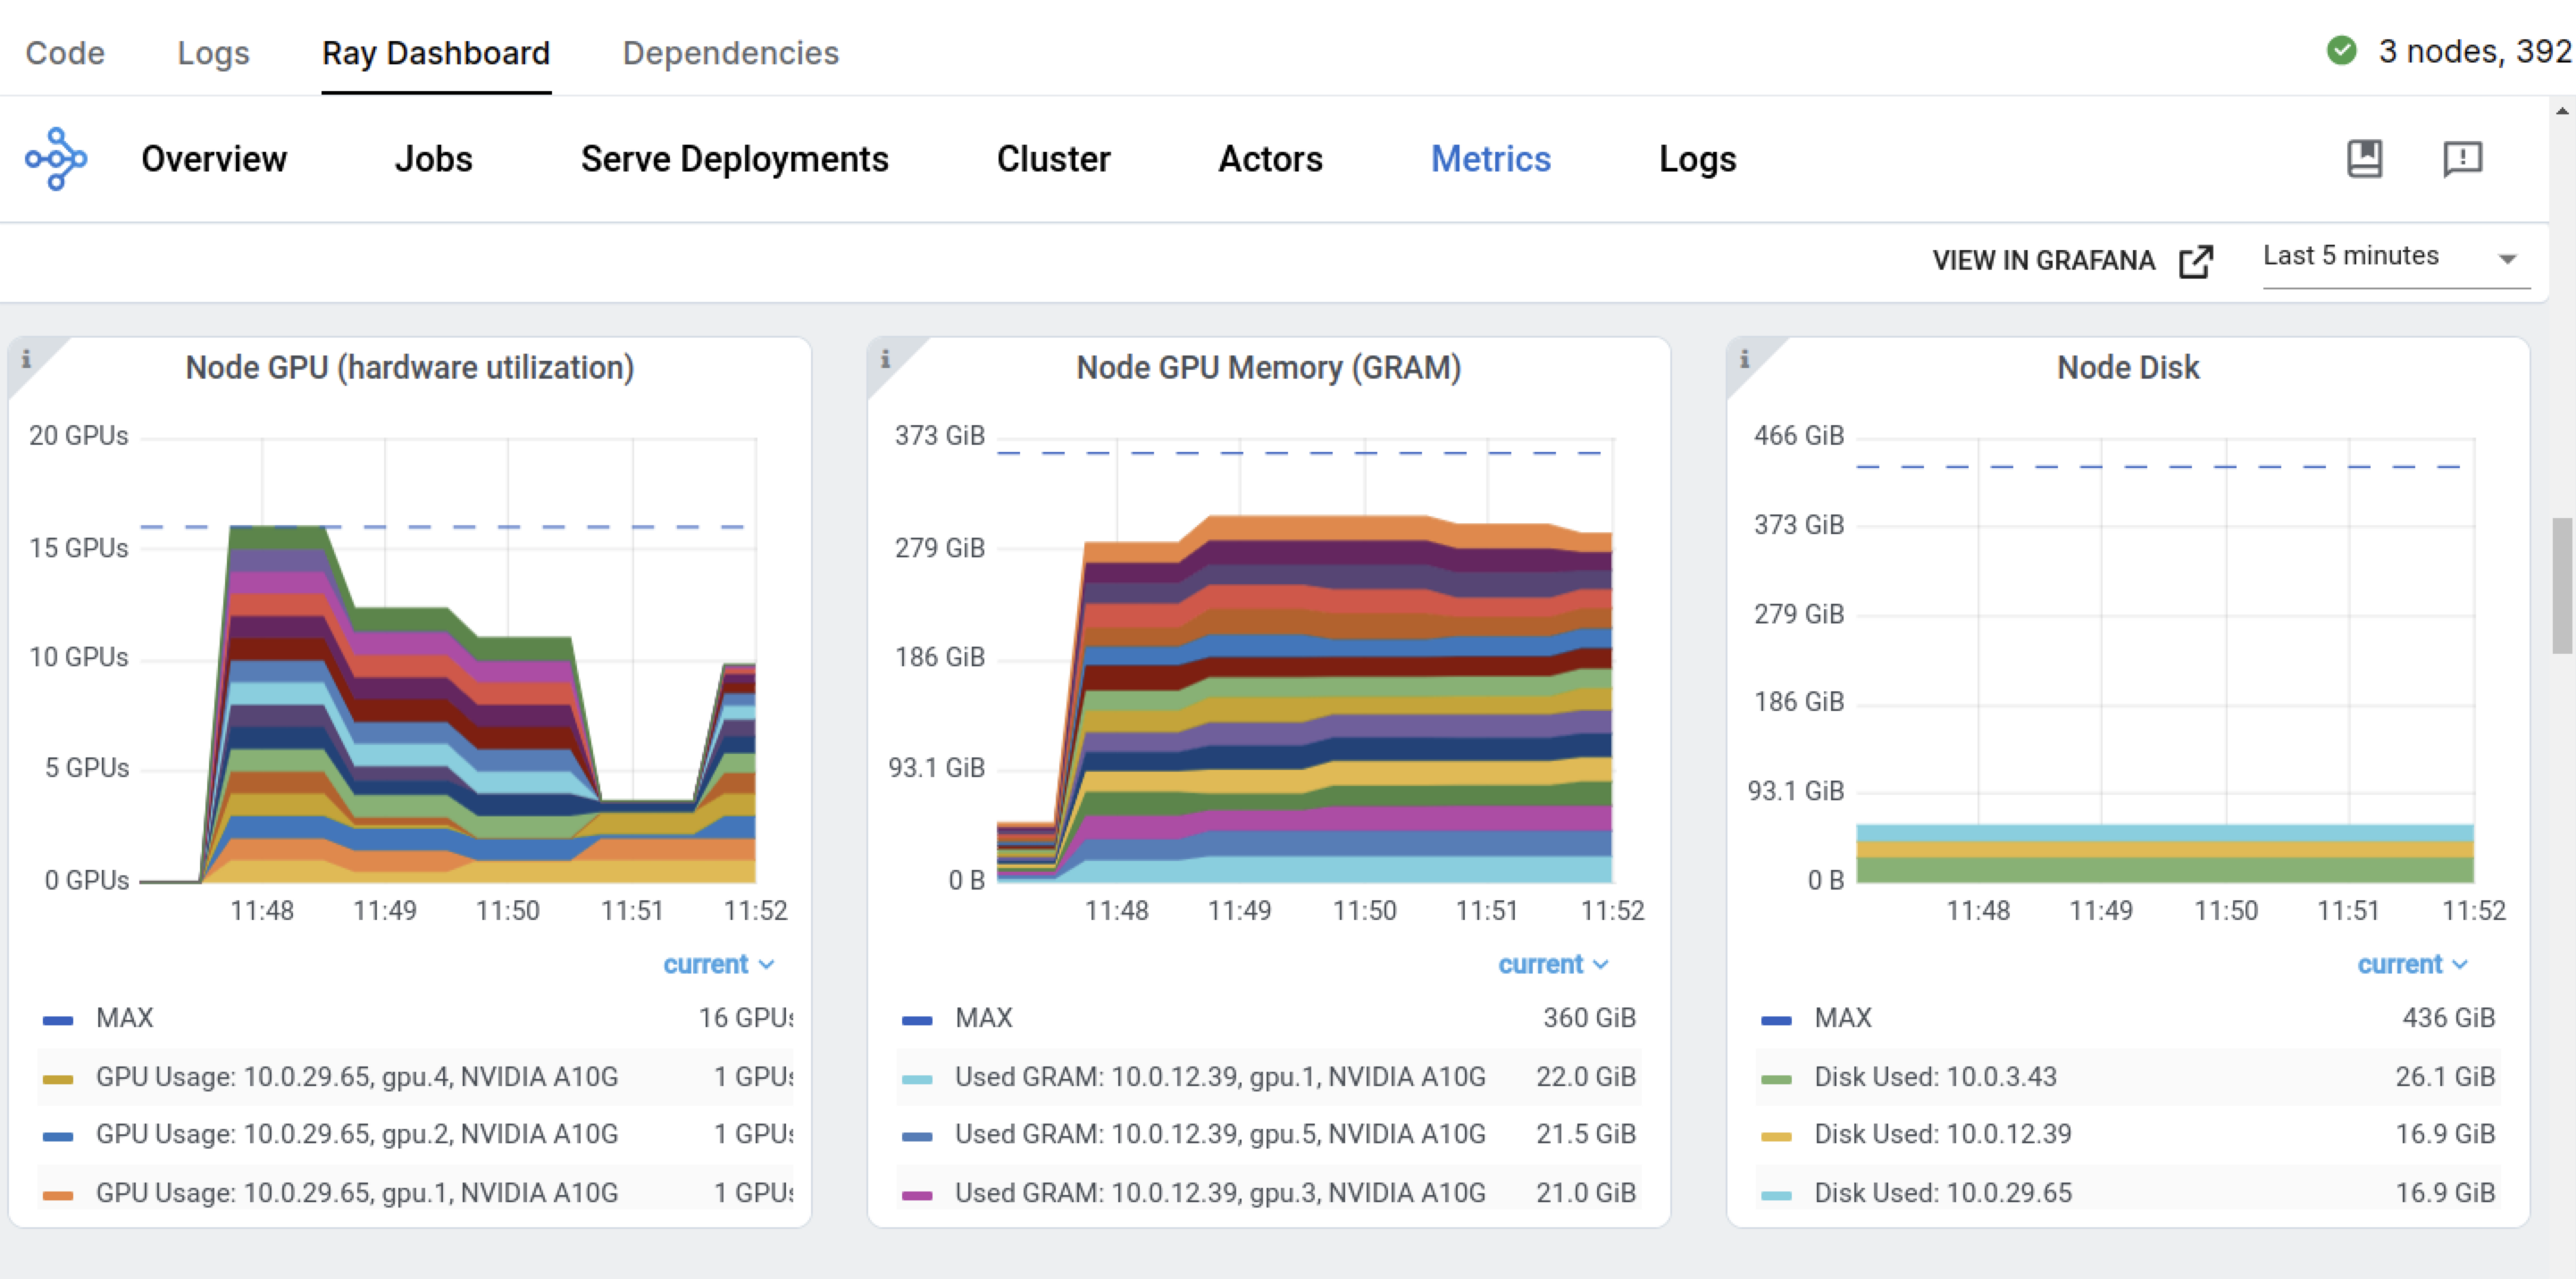
Task: Expand the current sort in Node Disk legend
Action: pyautogui.click(x=2411, y=964)
